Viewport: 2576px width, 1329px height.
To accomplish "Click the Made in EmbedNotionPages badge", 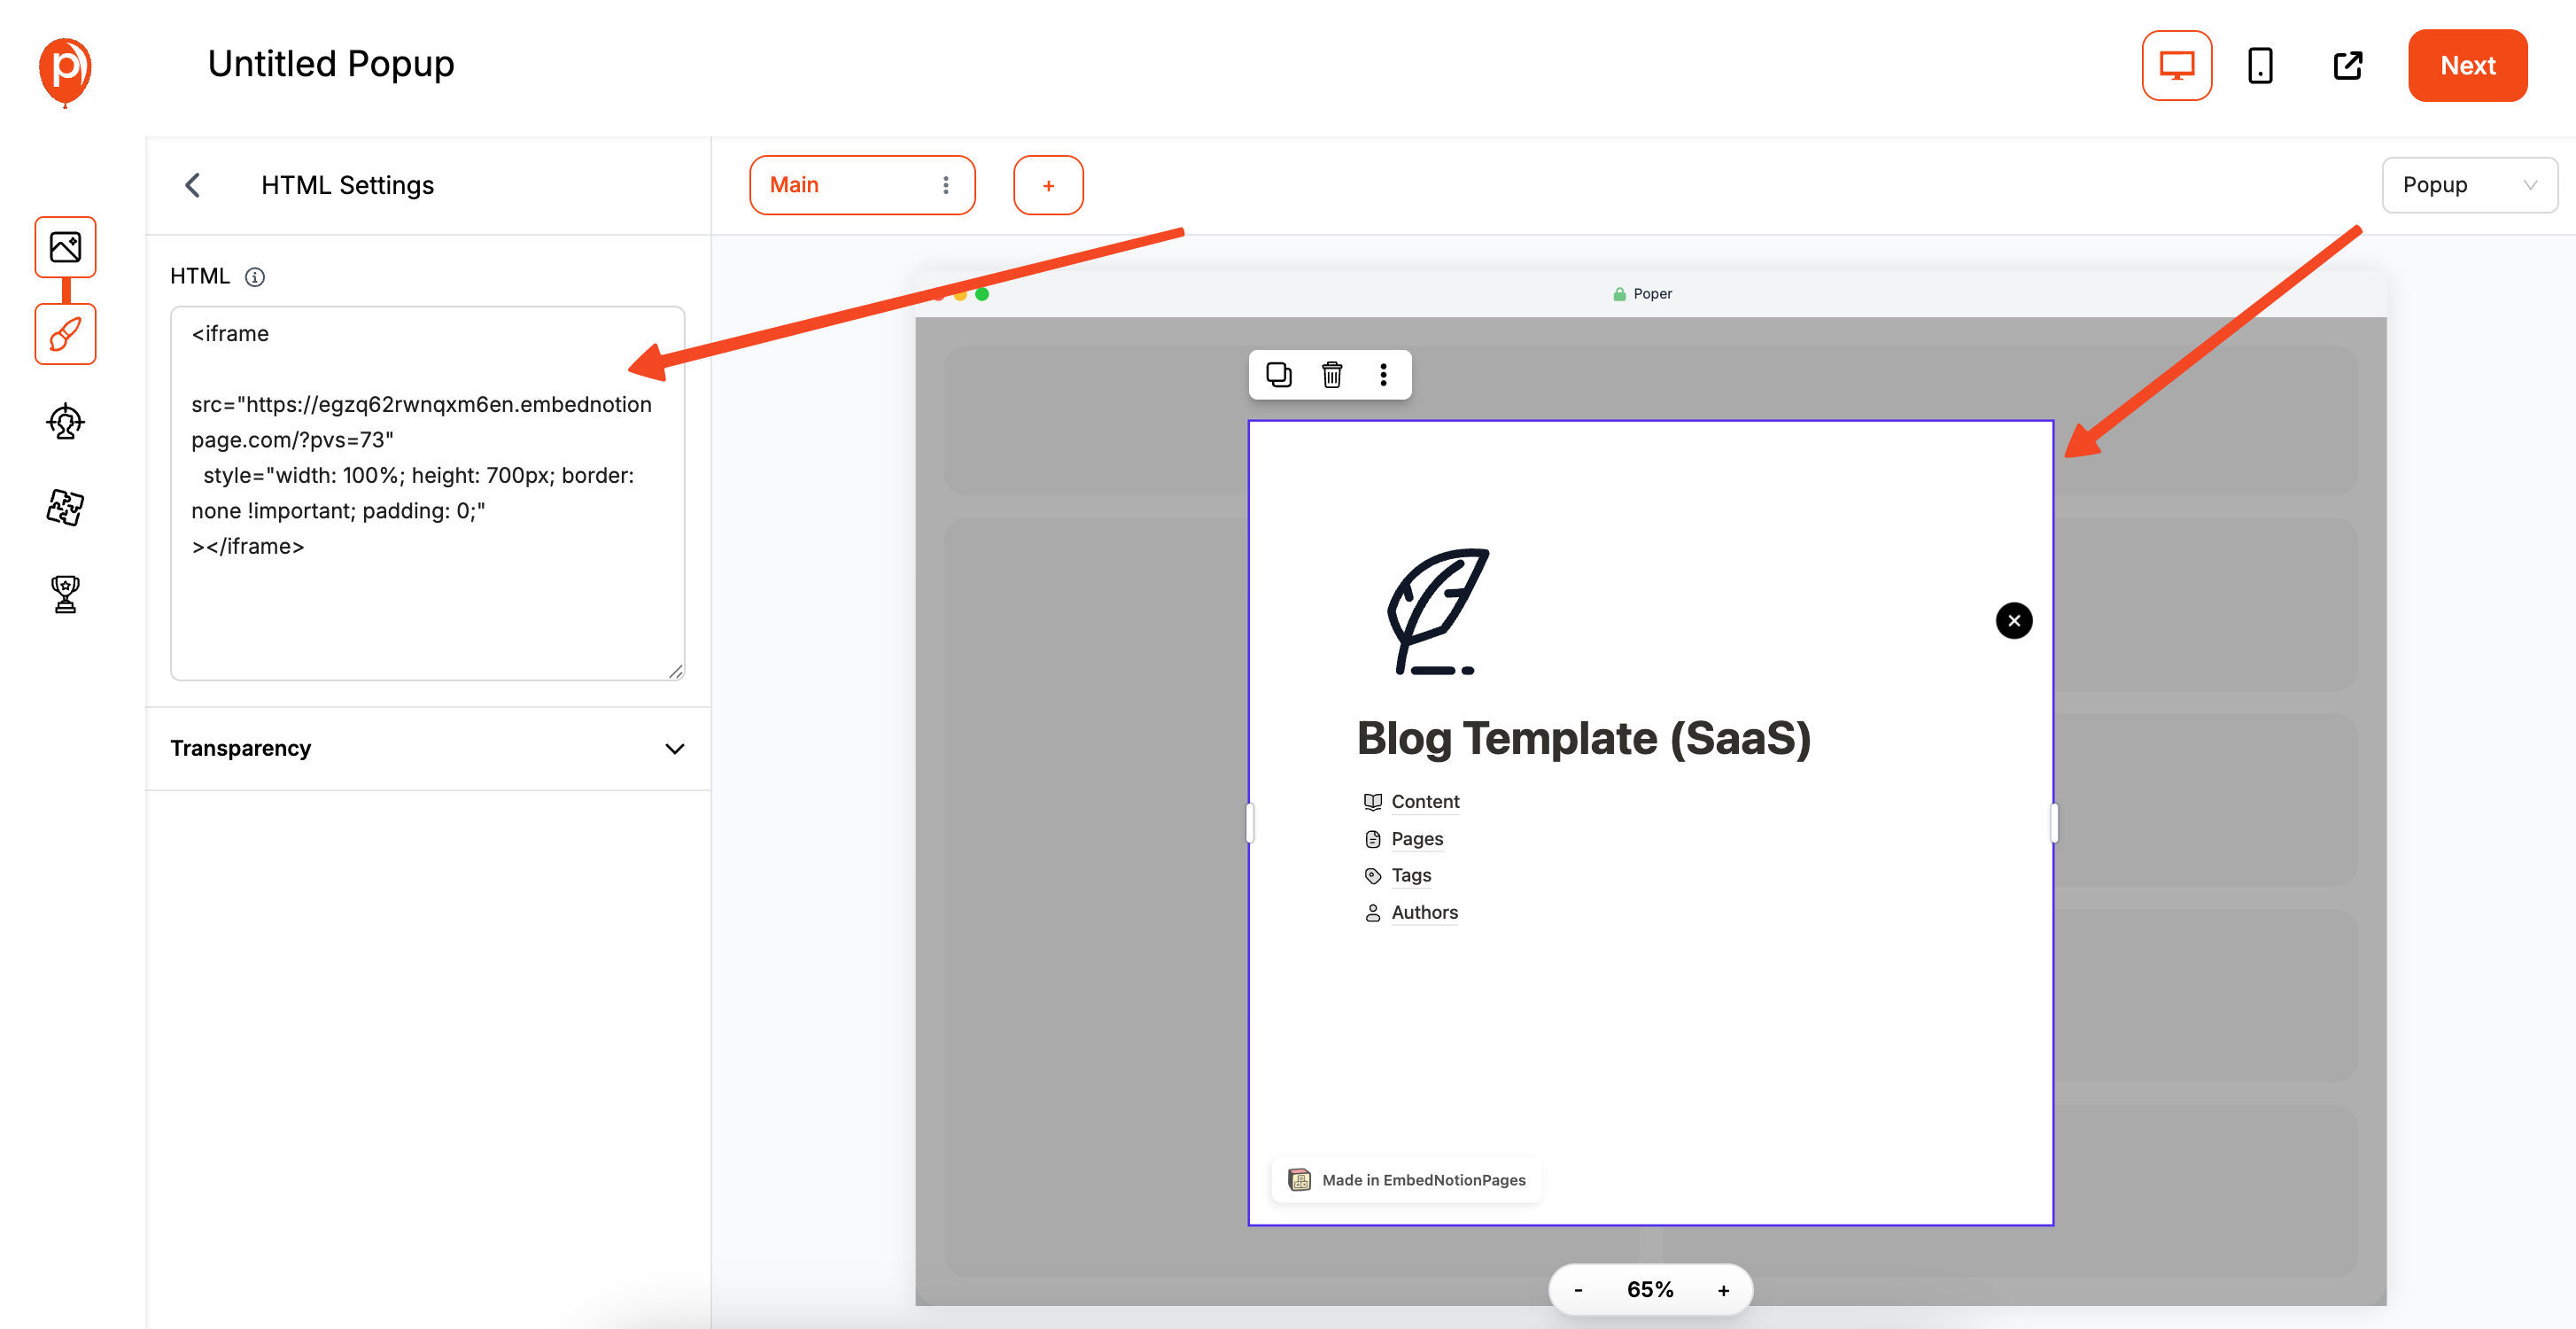I will click(x=1406, y=1180).
